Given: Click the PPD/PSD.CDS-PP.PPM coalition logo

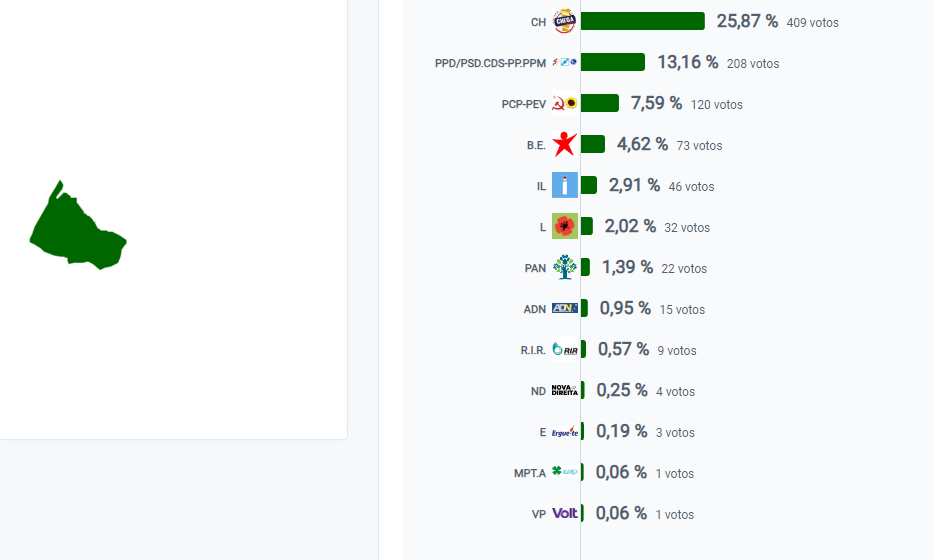Looking at the screenshot, I should click(x=565, y=62).
